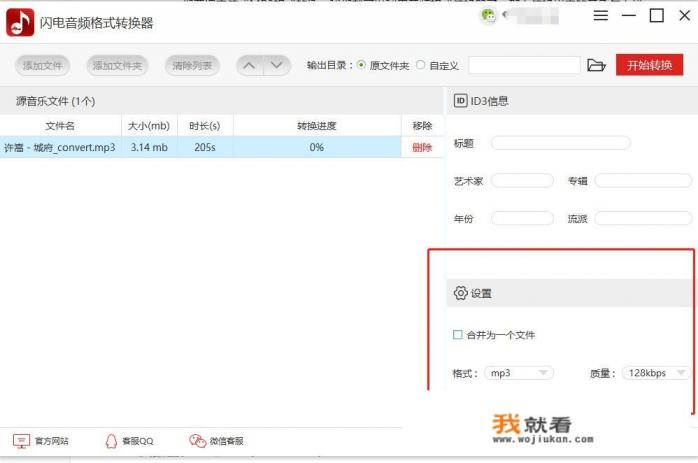Click the 时长(s) column header
The height and width of the screenshot is (463, 698).
coord(205,126)
